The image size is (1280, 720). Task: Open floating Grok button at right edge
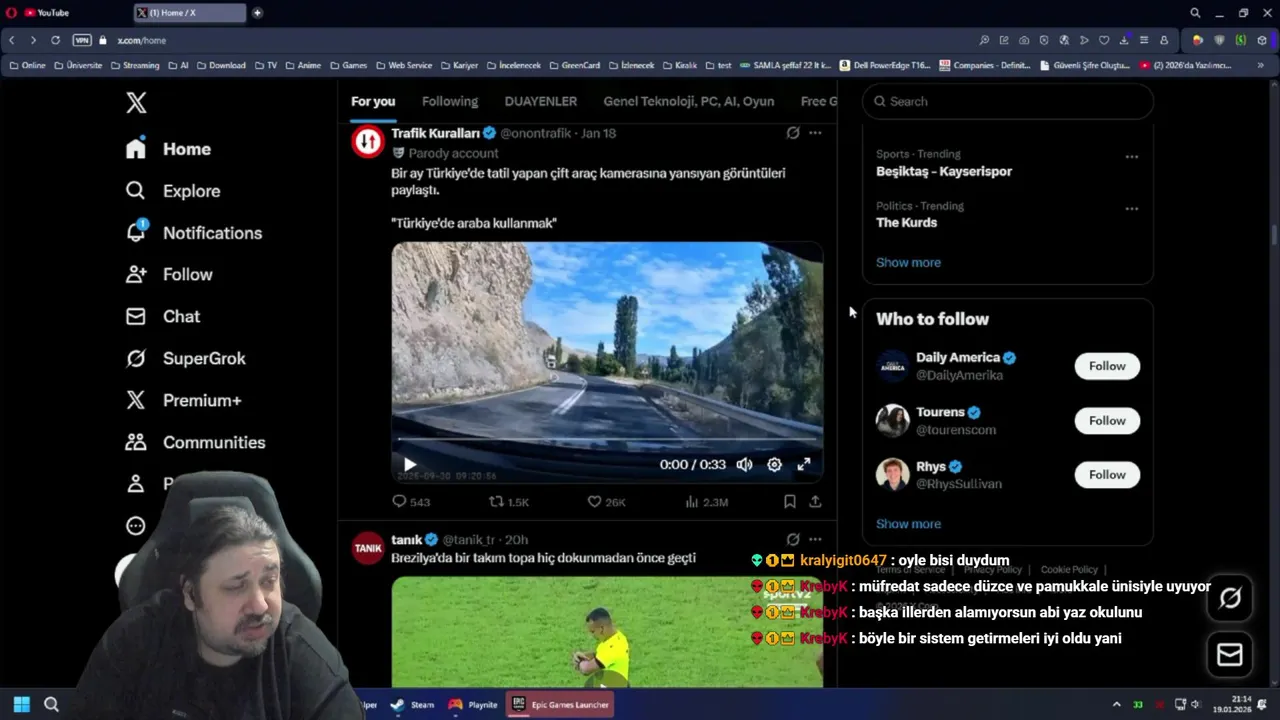(x=1230, y=598)
